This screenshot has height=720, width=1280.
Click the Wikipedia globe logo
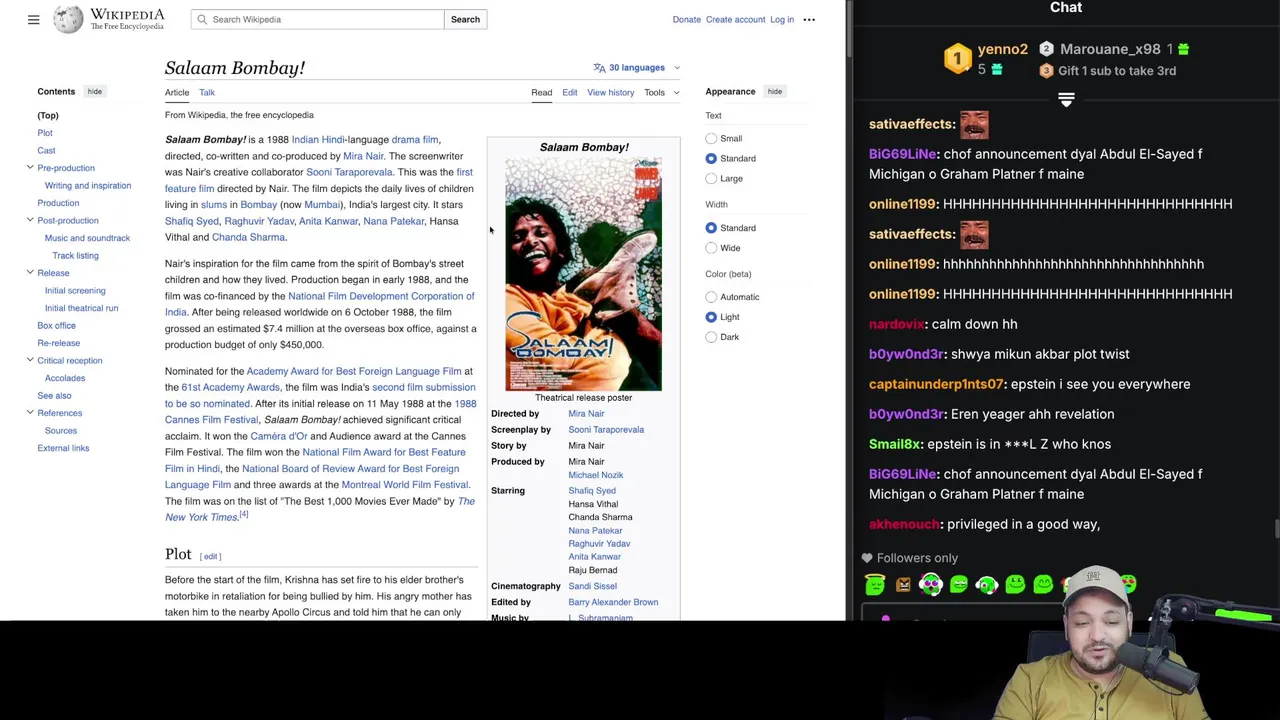coord(68,19)
